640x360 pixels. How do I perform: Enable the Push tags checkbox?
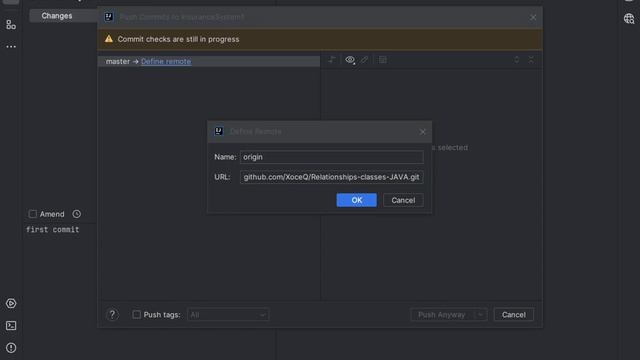pyautogui.click(x=136, y=314)
